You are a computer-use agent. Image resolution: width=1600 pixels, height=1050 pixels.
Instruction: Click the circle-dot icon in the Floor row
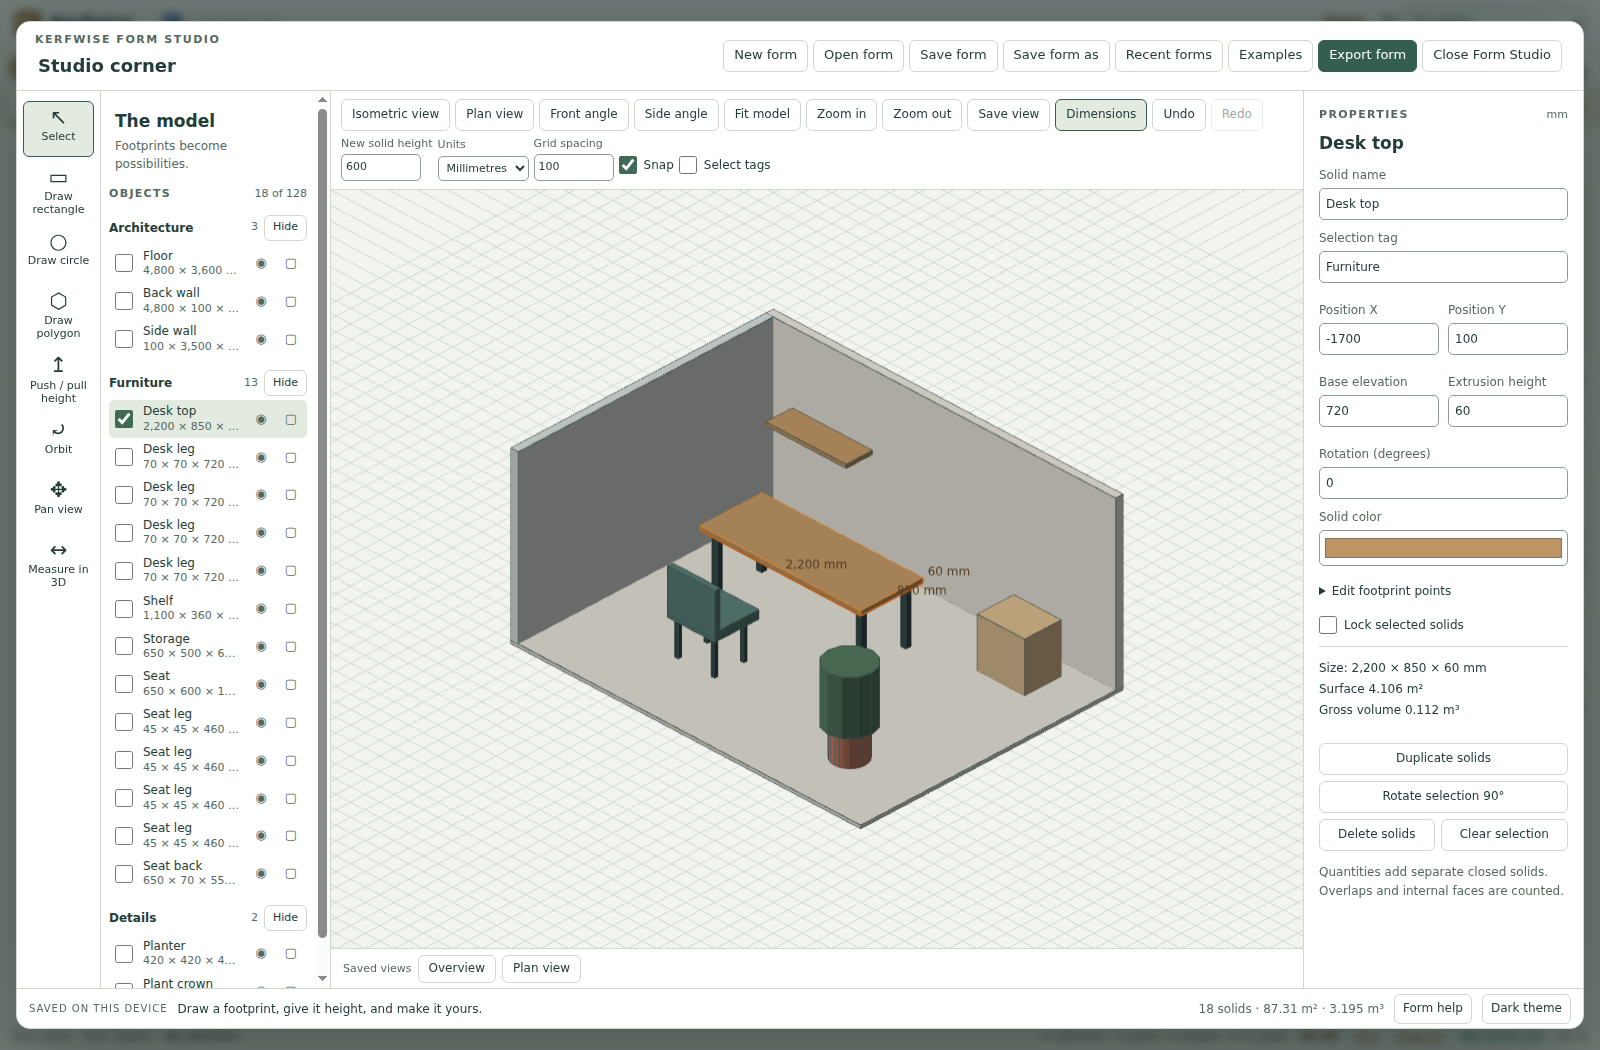pos(261,264)
